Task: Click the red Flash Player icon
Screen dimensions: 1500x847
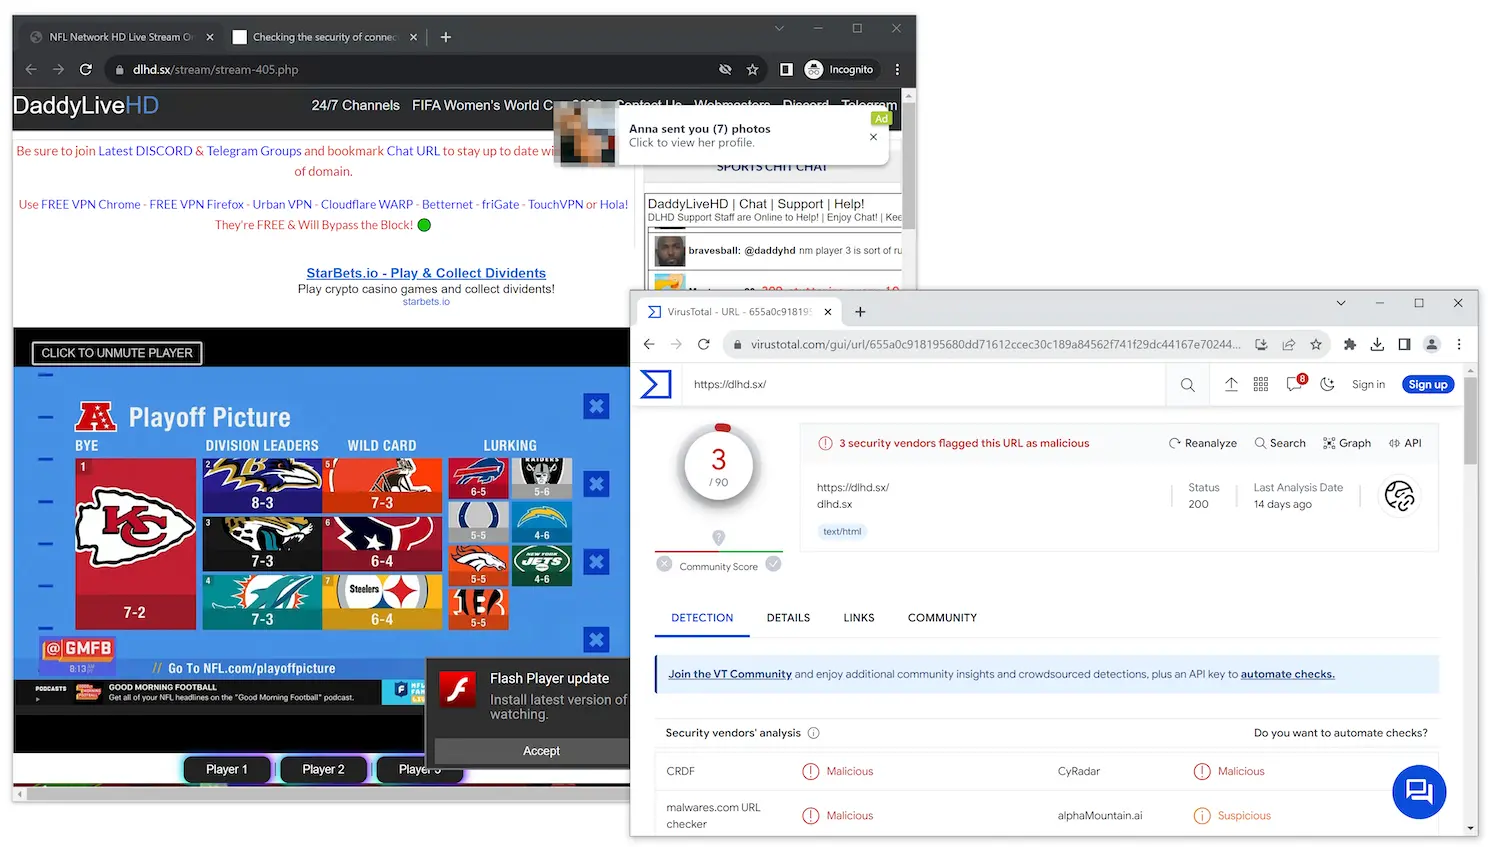Action: tap(458, 689)
